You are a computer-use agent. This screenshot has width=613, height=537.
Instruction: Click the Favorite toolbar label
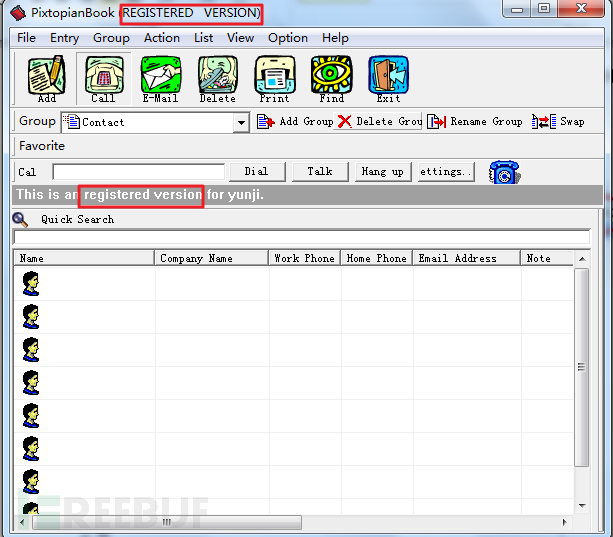42,146
